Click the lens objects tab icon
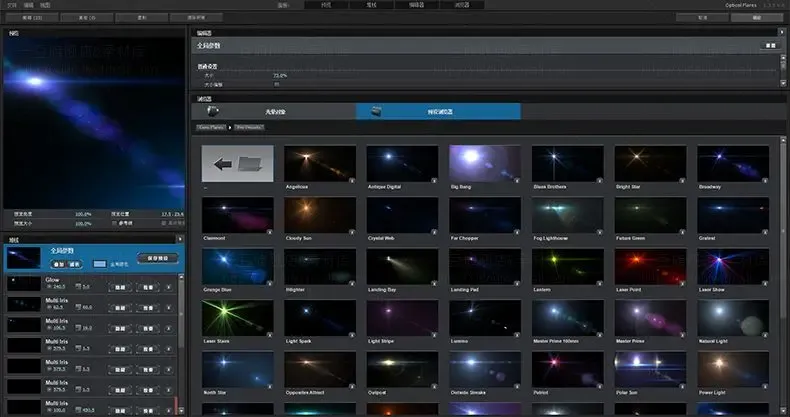Screen dimensions: 790x417 click(212, 112)
